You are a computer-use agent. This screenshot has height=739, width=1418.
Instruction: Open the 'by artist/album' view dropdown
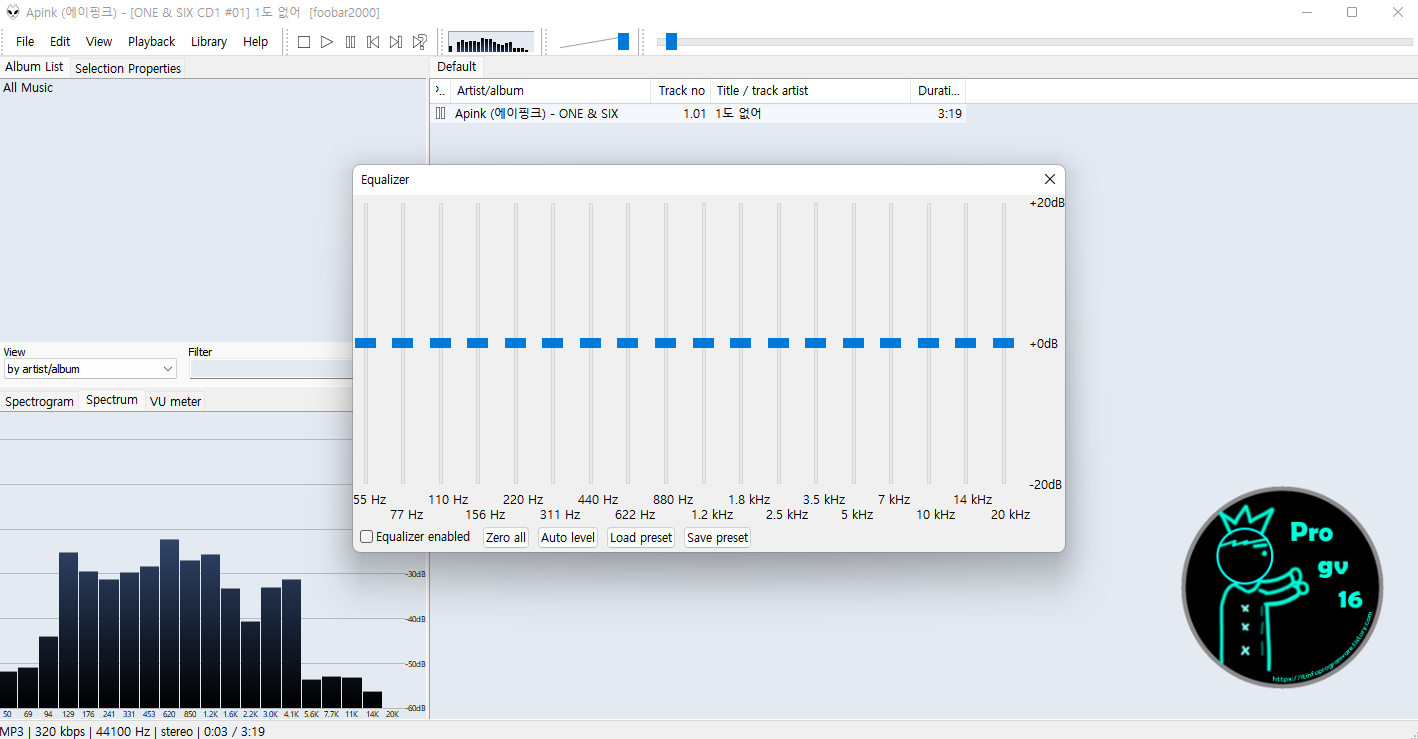point(90,369)
